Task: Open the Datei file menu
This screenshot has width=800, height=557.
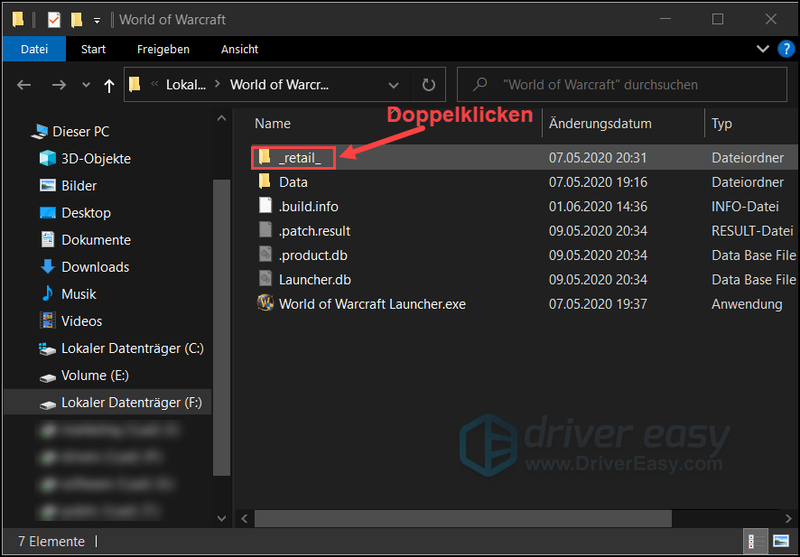Action: click(34, 49)
